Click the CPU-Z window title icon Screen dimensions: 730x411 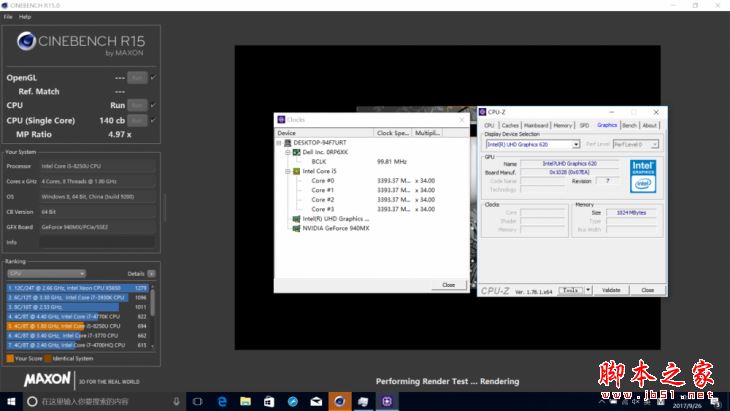tap(483, 112)
